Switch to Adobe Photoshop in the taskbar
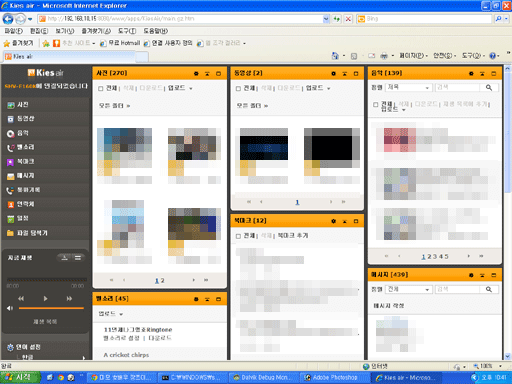This screenshot has width=512, height=384. [335, 378]
